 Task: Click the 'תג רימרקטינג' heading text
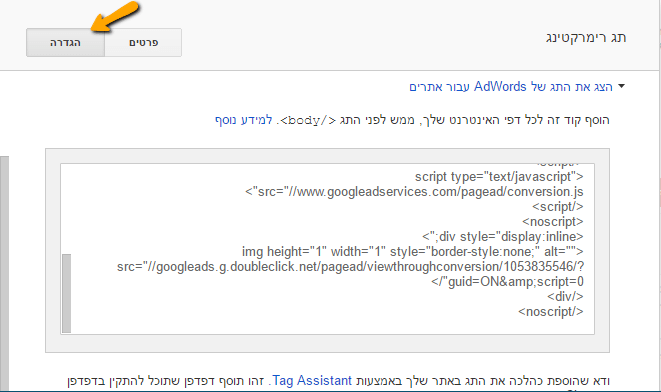[x=586, y=38]
